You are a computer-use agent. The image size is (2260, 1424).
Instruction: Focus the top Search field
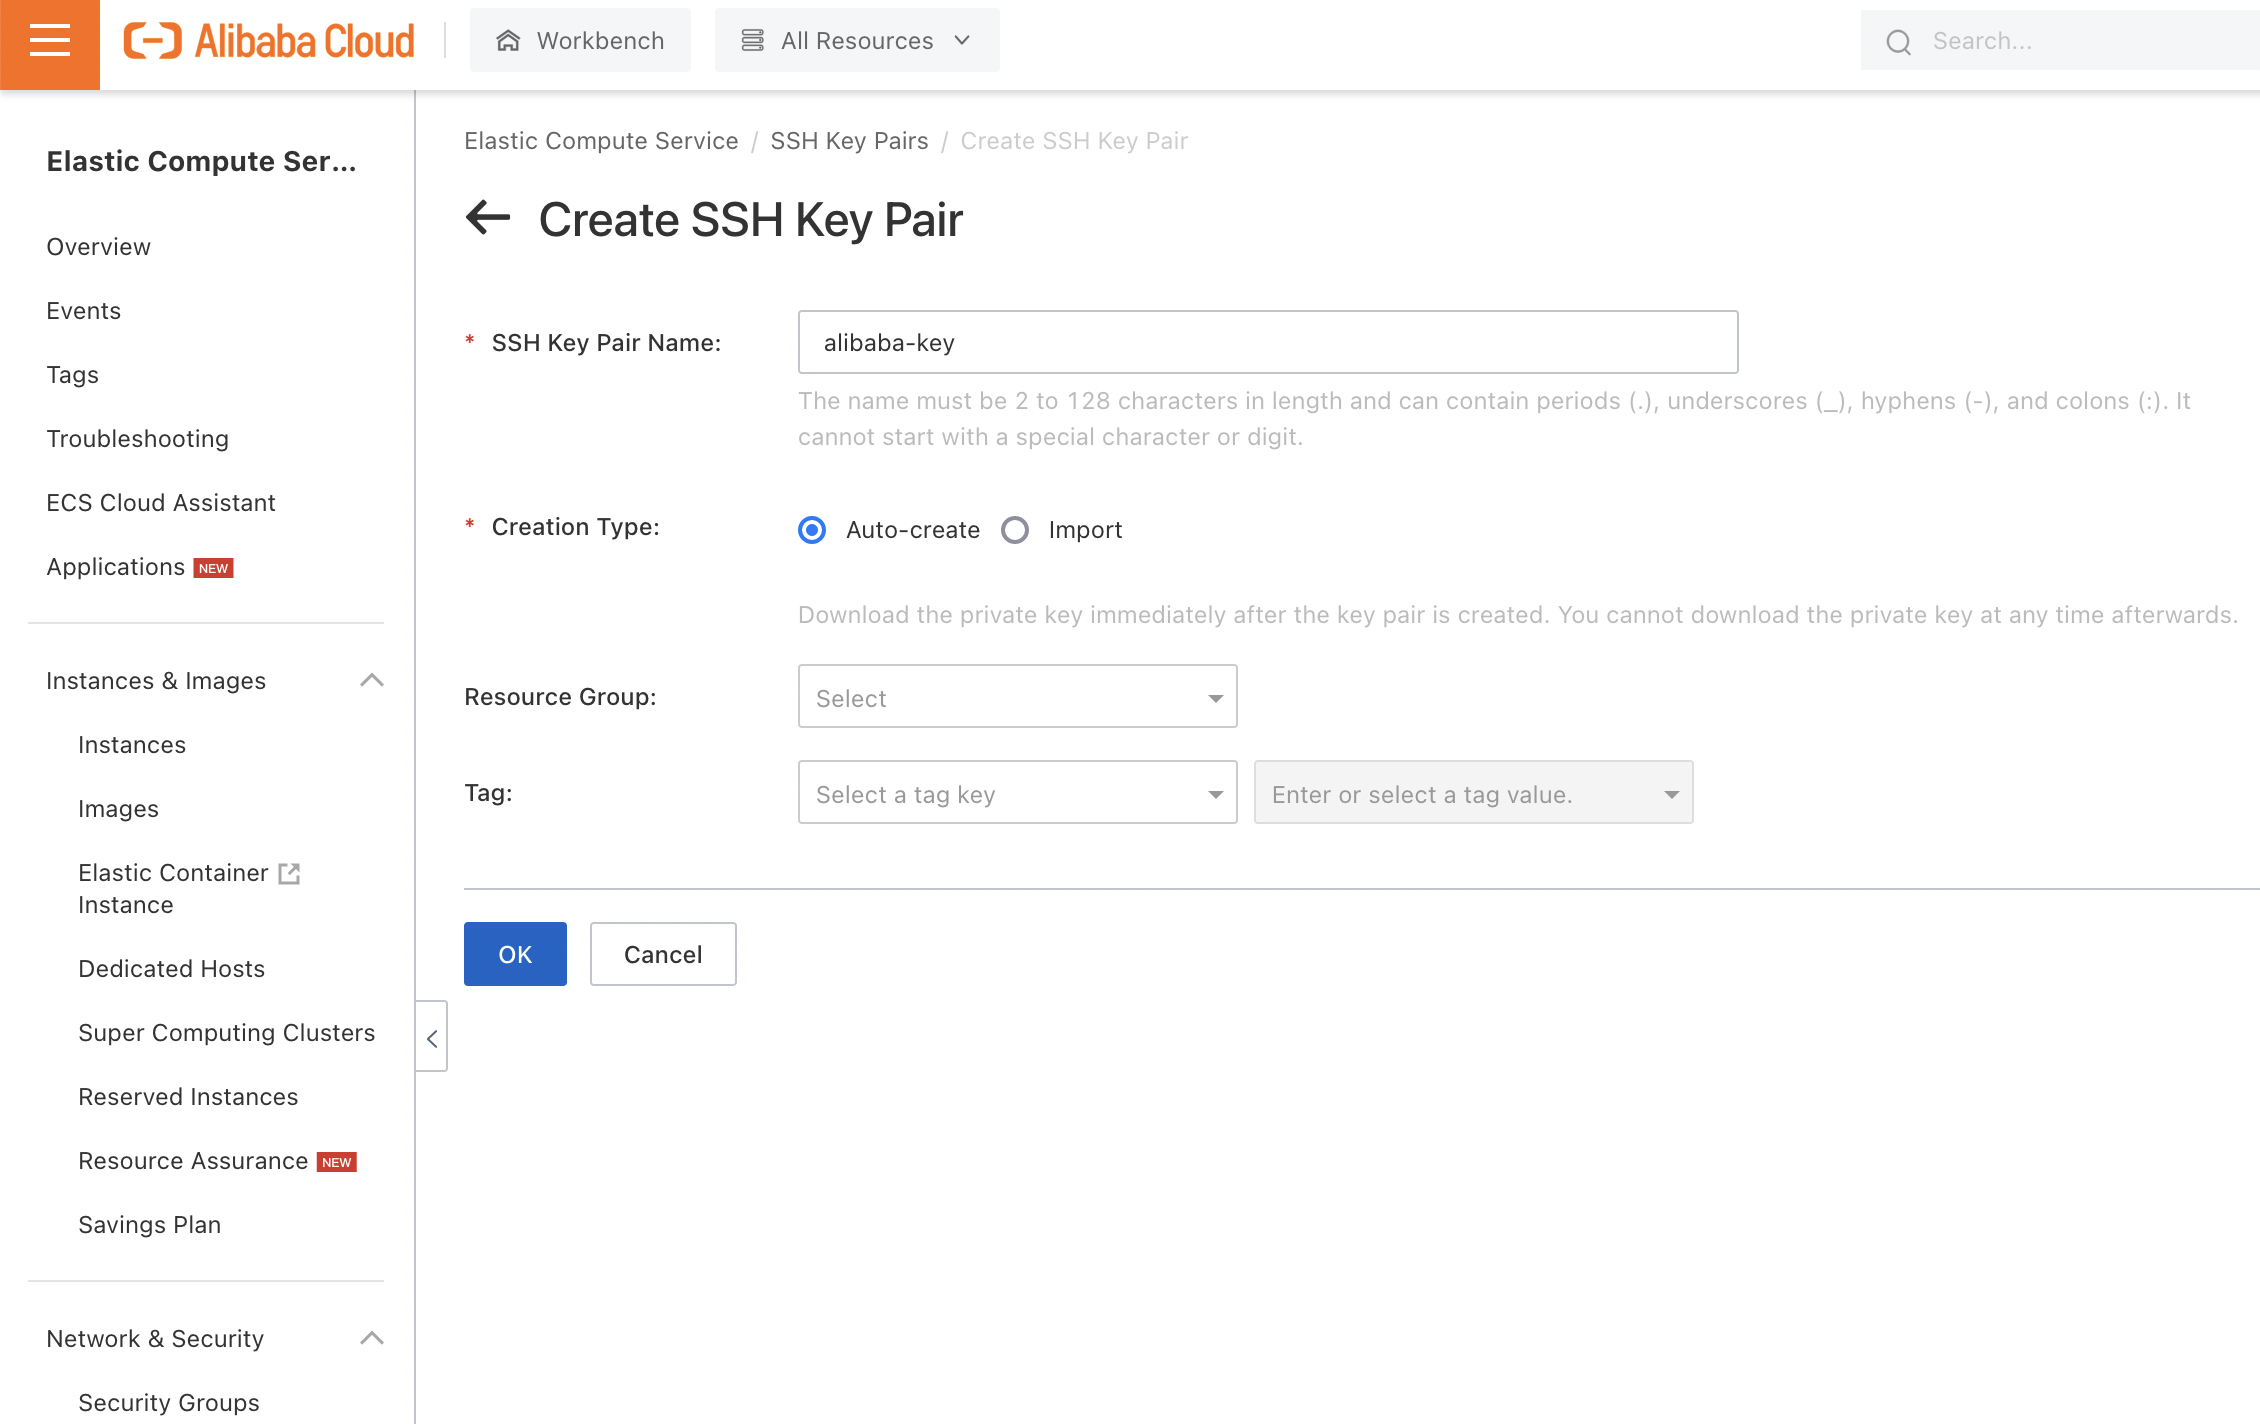click(2060, 41)
